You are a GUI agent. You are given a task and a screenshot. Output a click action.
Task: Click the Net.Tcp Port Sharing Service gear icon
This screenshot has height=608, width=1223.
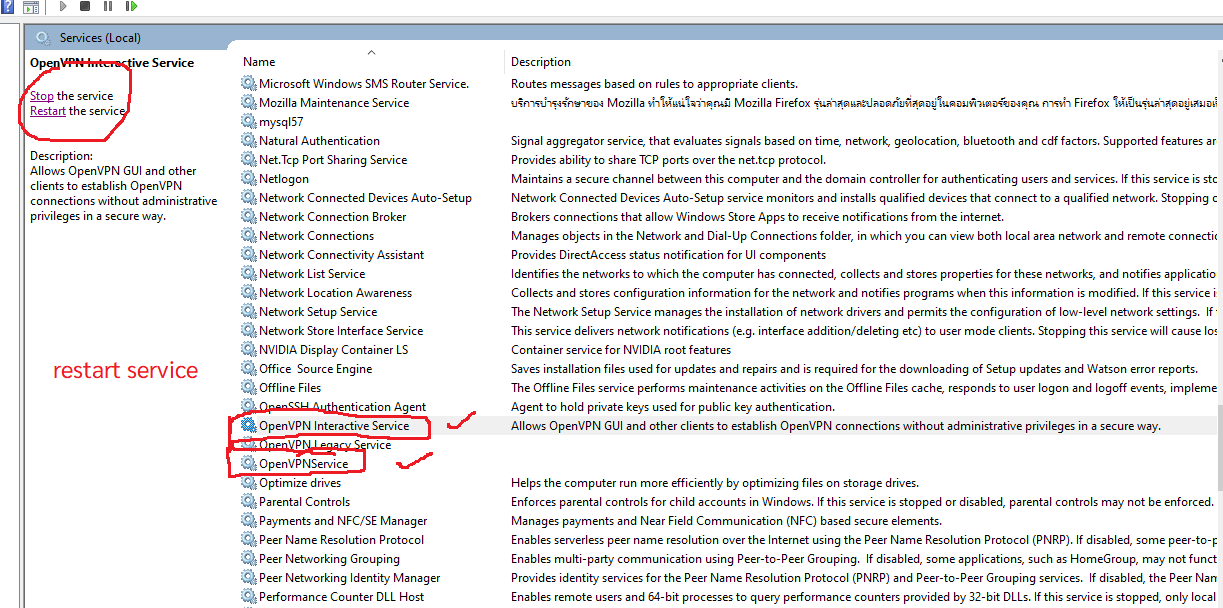coord(249,160)
